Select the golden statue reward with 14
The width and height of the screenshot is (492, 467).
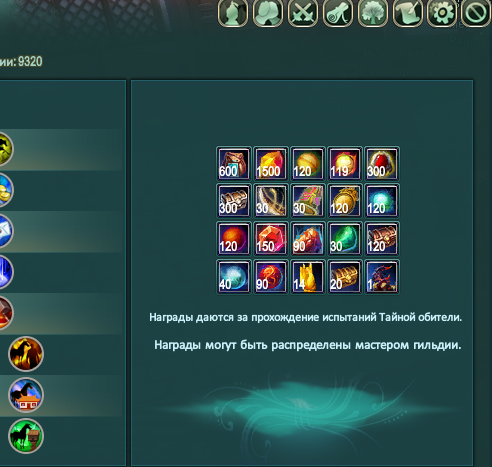pyautogui.click(x=308, y=277)
